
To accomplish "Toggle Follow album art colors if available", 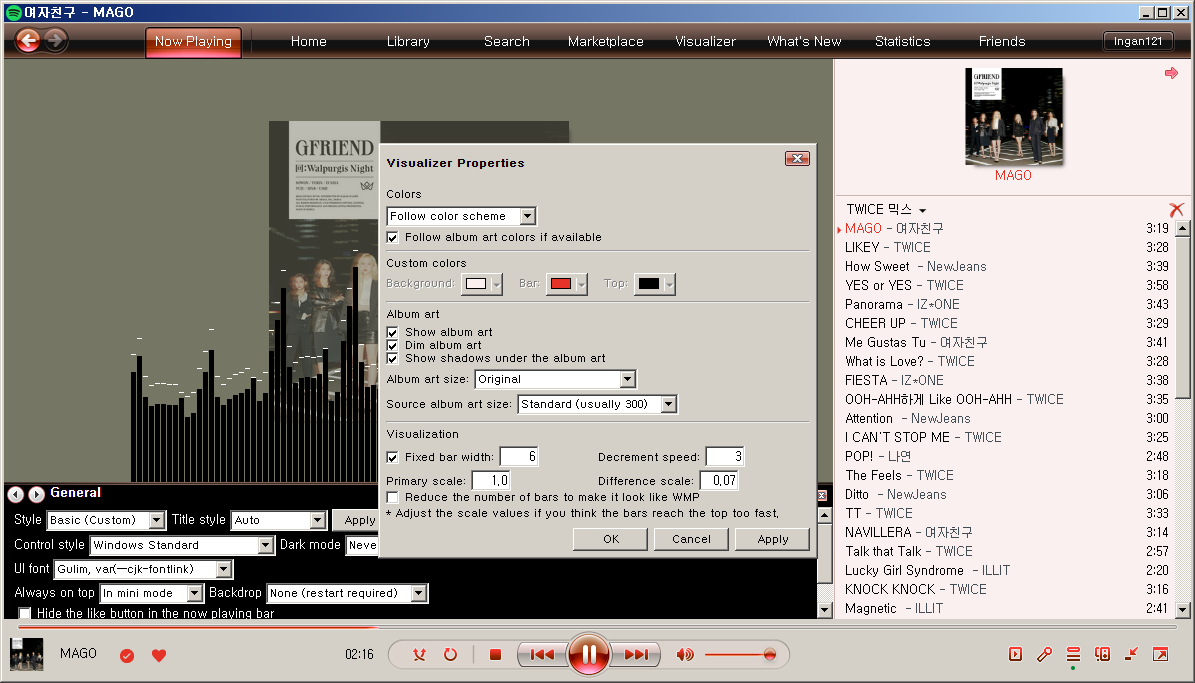I will tap(392, 238).
